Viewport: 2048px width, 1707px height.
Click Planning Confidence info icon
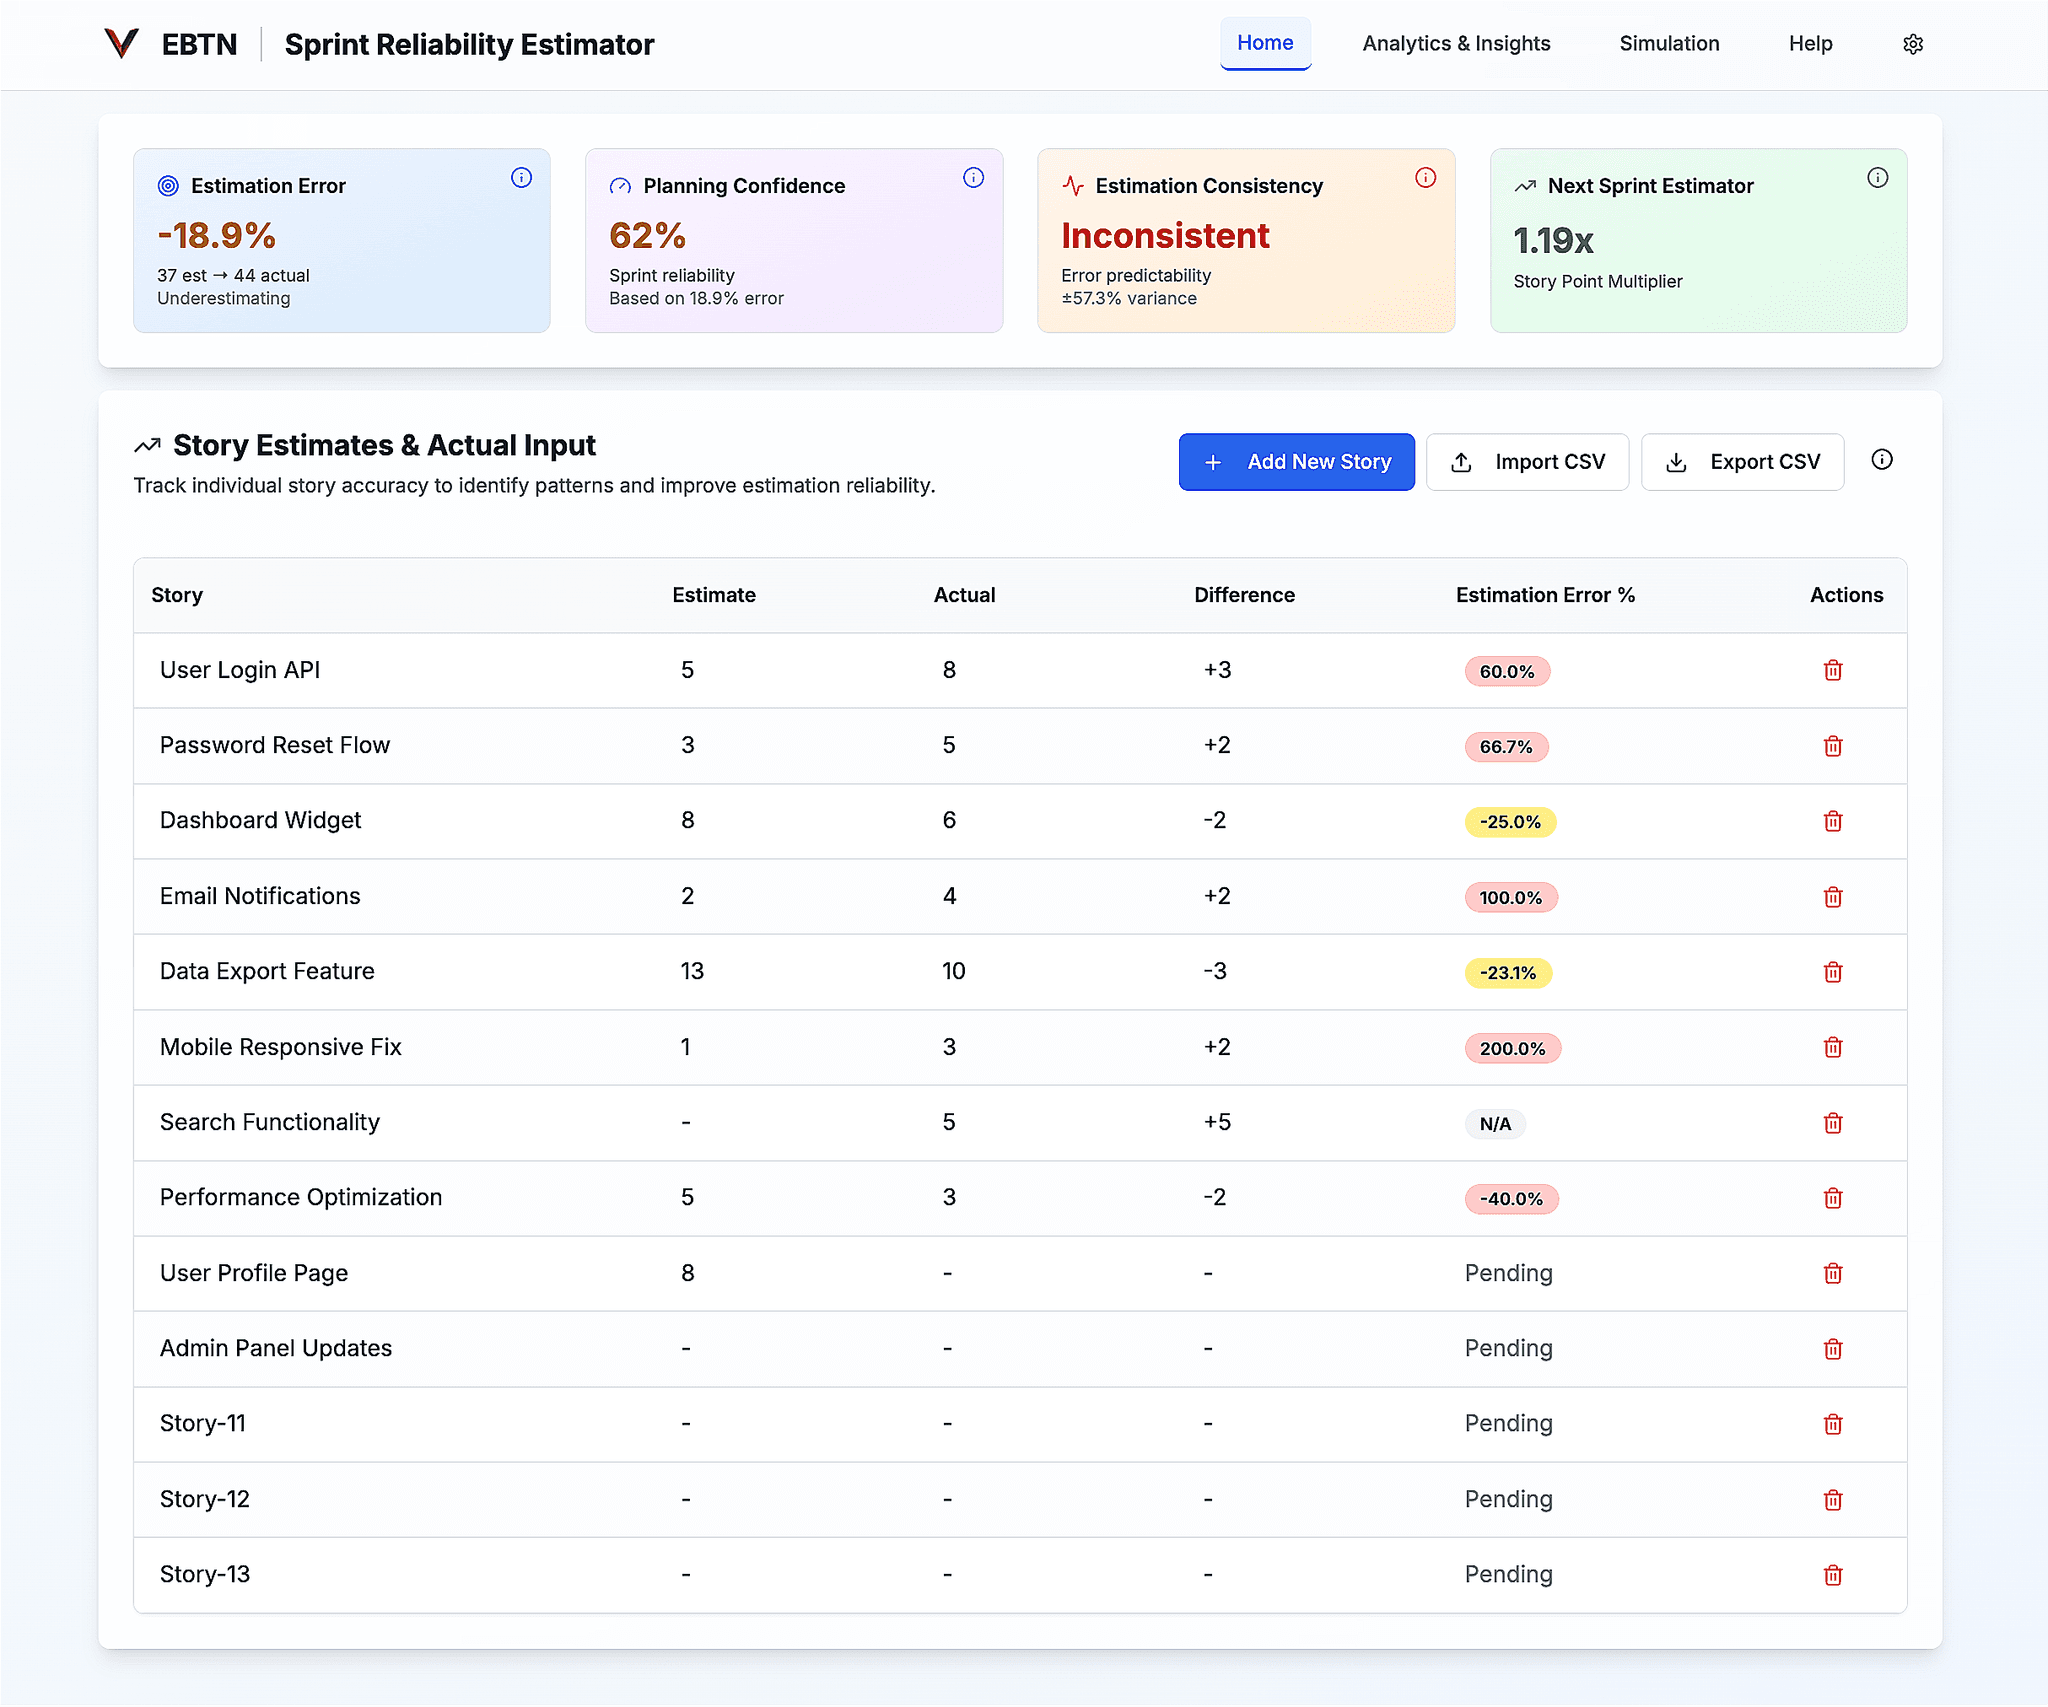pos(973,178)
